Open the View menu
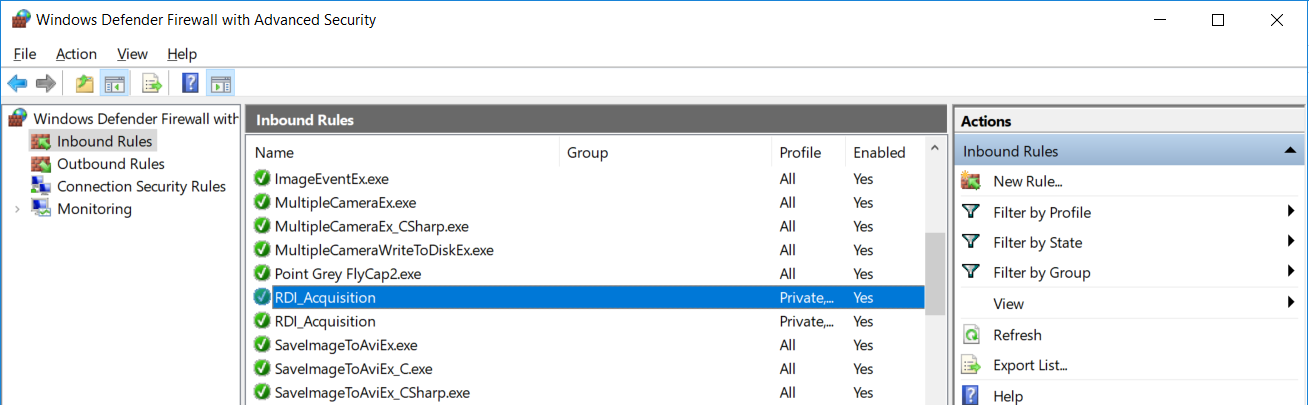The height and width of the screenshot is (405, 1309). pos(132,54)
